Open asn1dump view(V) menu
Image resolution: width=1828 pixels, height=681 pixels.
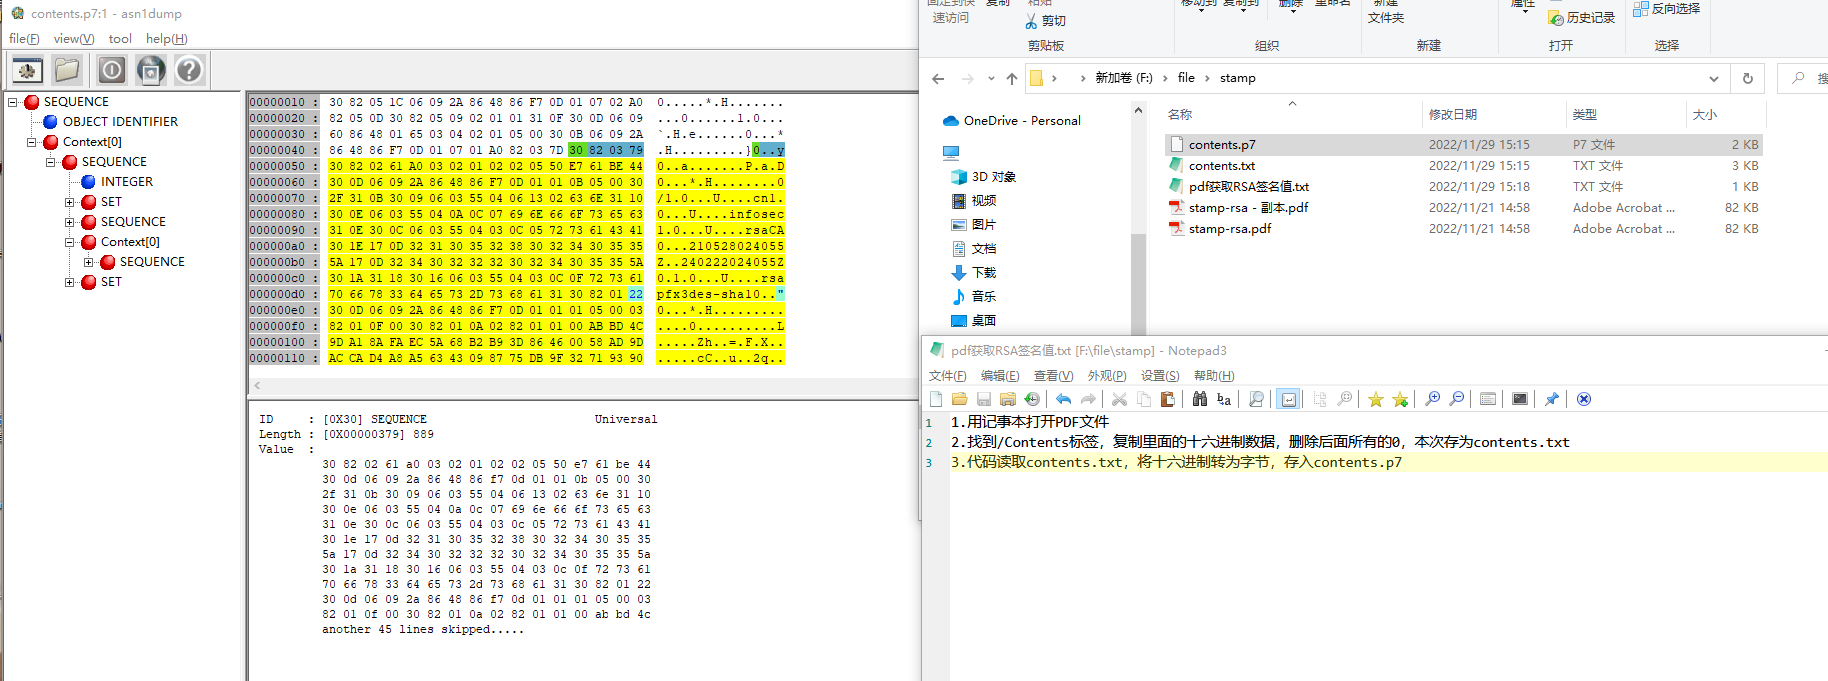(74, 39)
